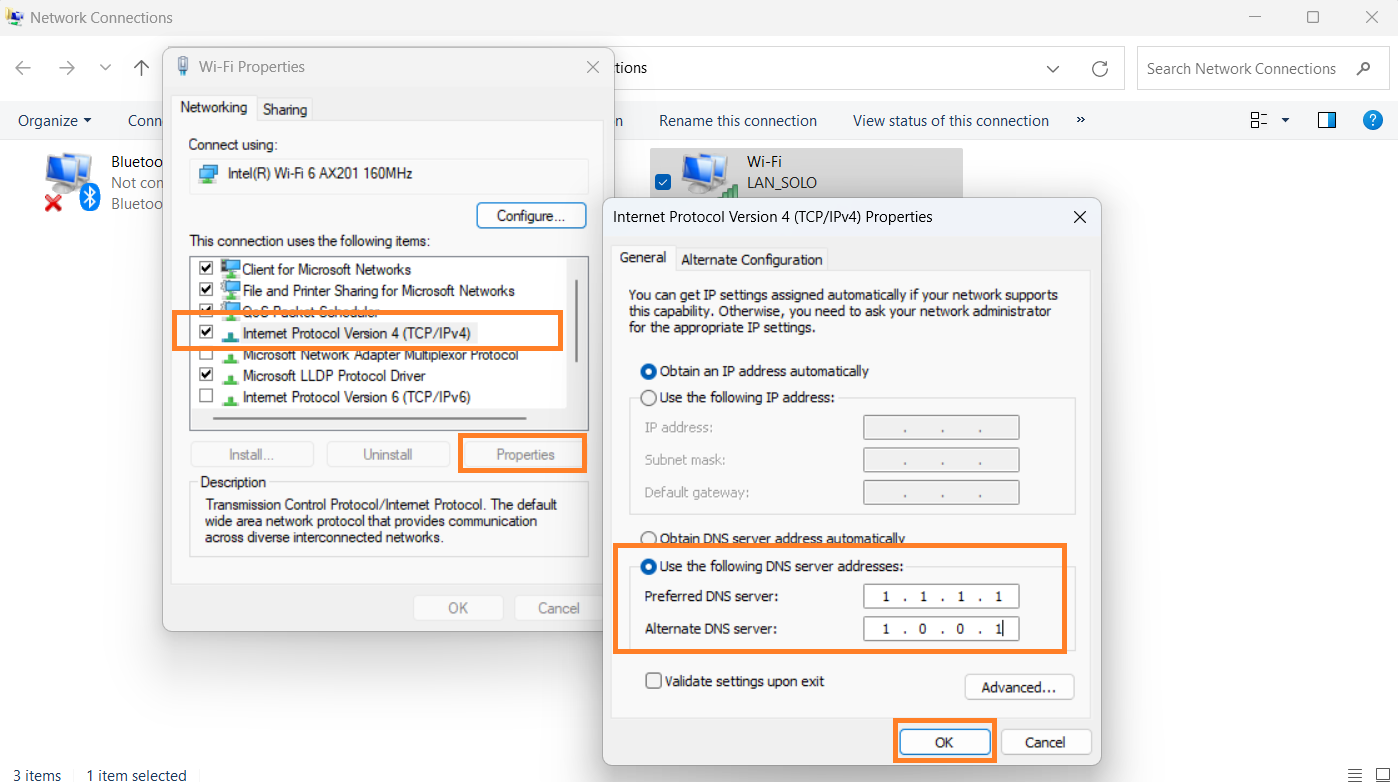Switch to the Alternate Configuration tab

[752, 260]
